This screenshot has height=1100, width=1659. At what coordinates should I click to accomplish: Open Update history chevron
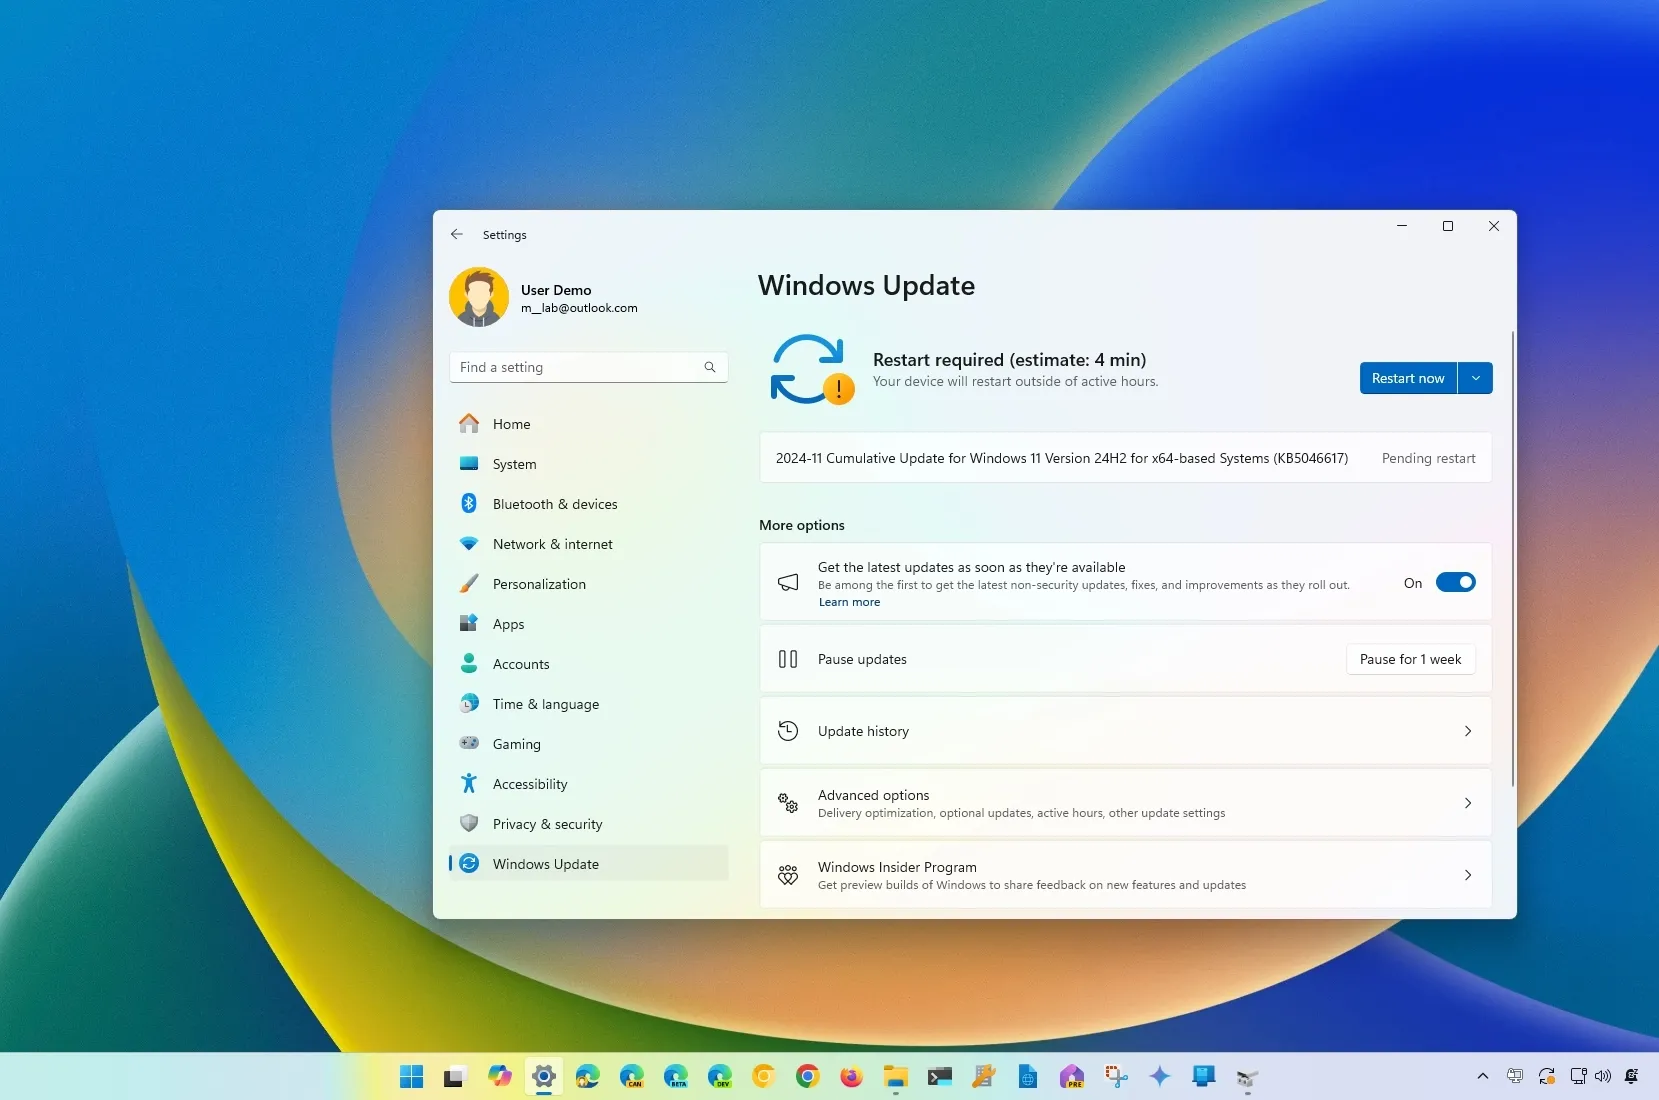(x=1468, y=731)
